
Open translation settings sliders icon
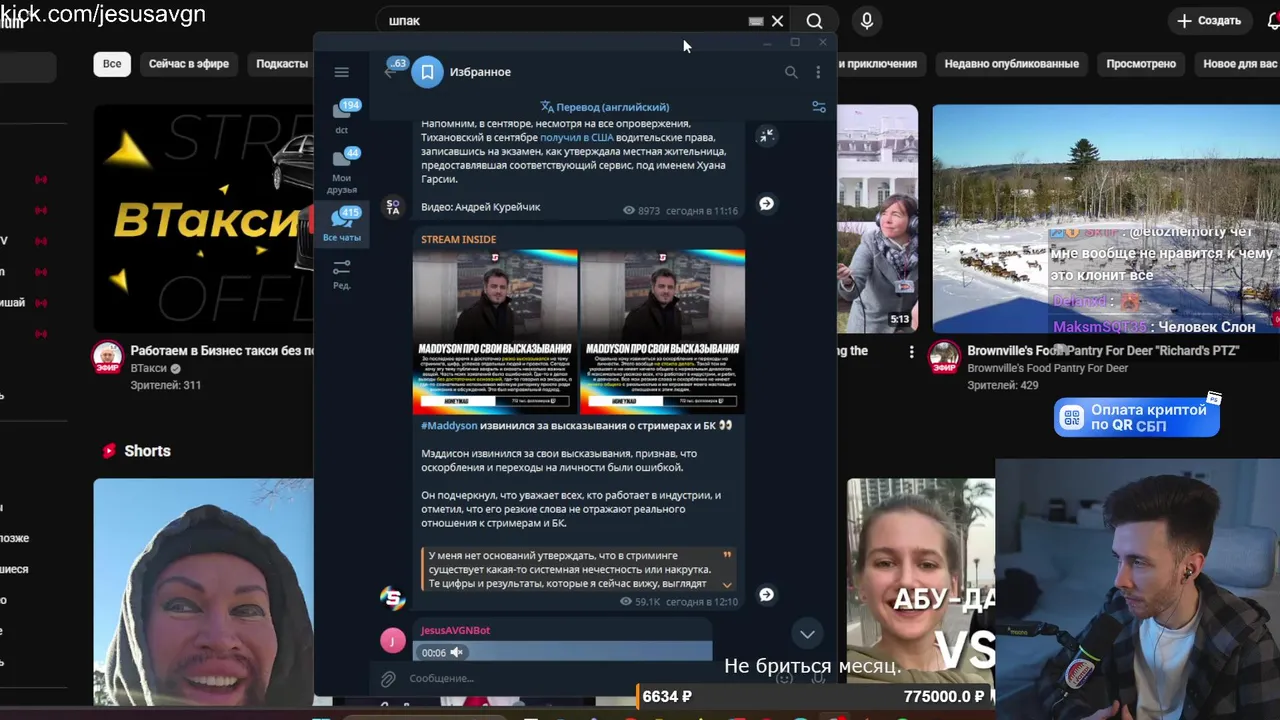[x=818, y=107]
